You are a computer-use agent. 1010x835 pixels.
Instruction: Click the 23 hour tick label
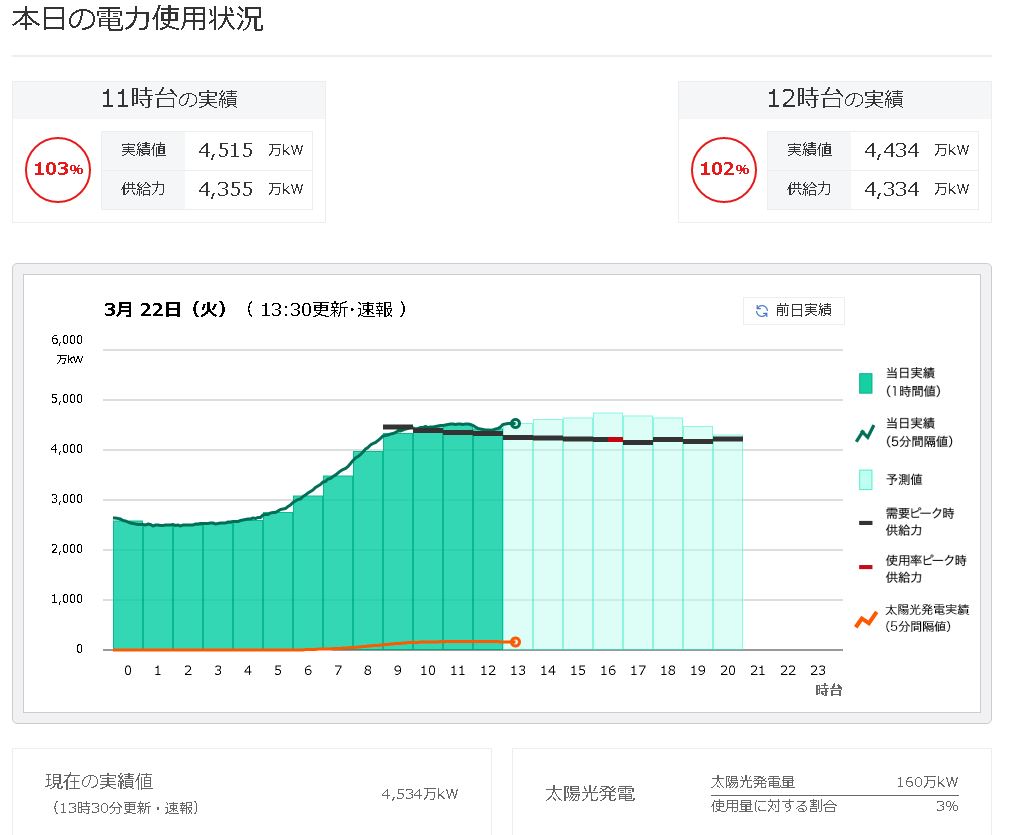pos(817,670)
